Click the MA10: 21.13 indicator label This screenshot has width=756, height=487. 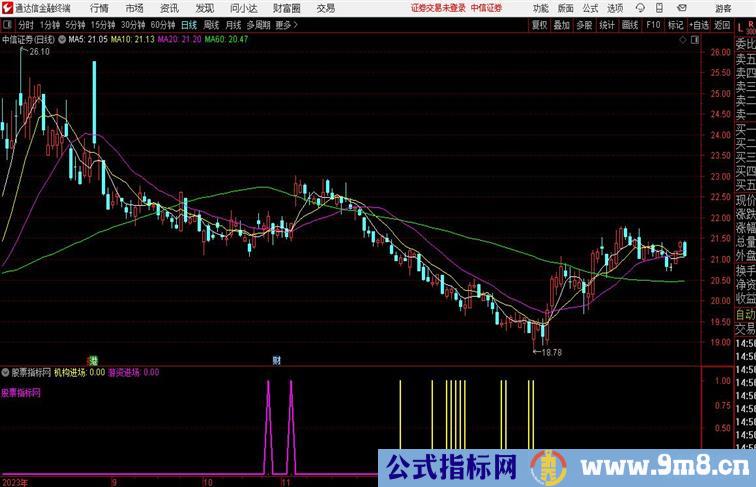click(133, 40)
